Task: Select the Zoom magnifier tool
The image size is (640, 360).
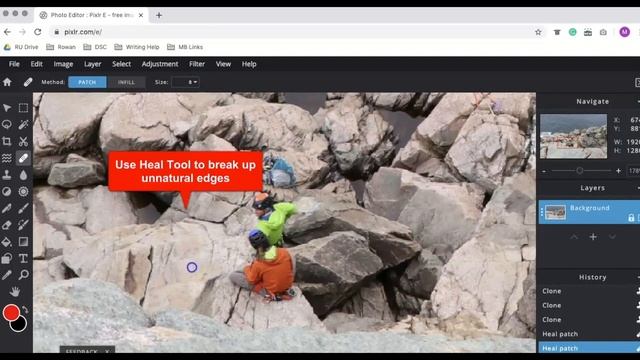Action: [23, 275]
